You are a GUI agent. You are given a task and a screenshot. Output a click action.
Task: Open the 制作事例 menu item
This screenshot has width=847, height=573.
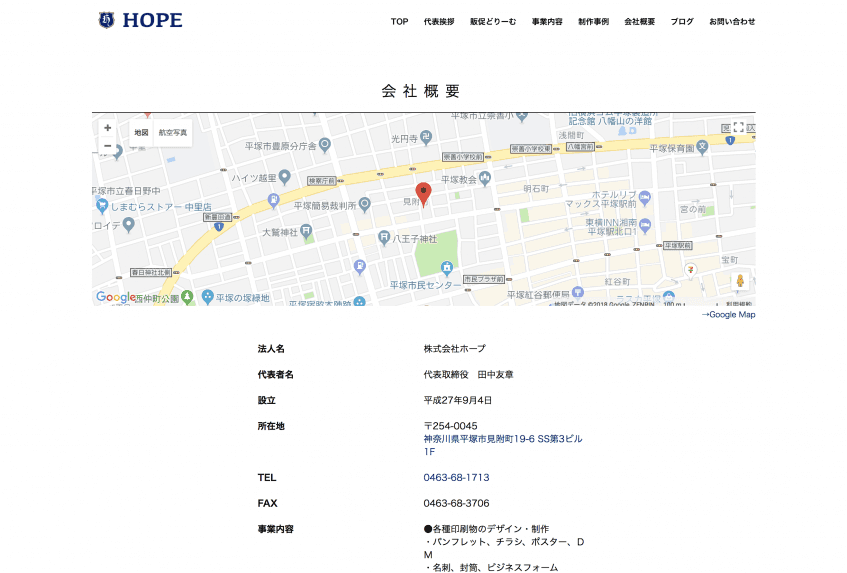click(593, 22)
